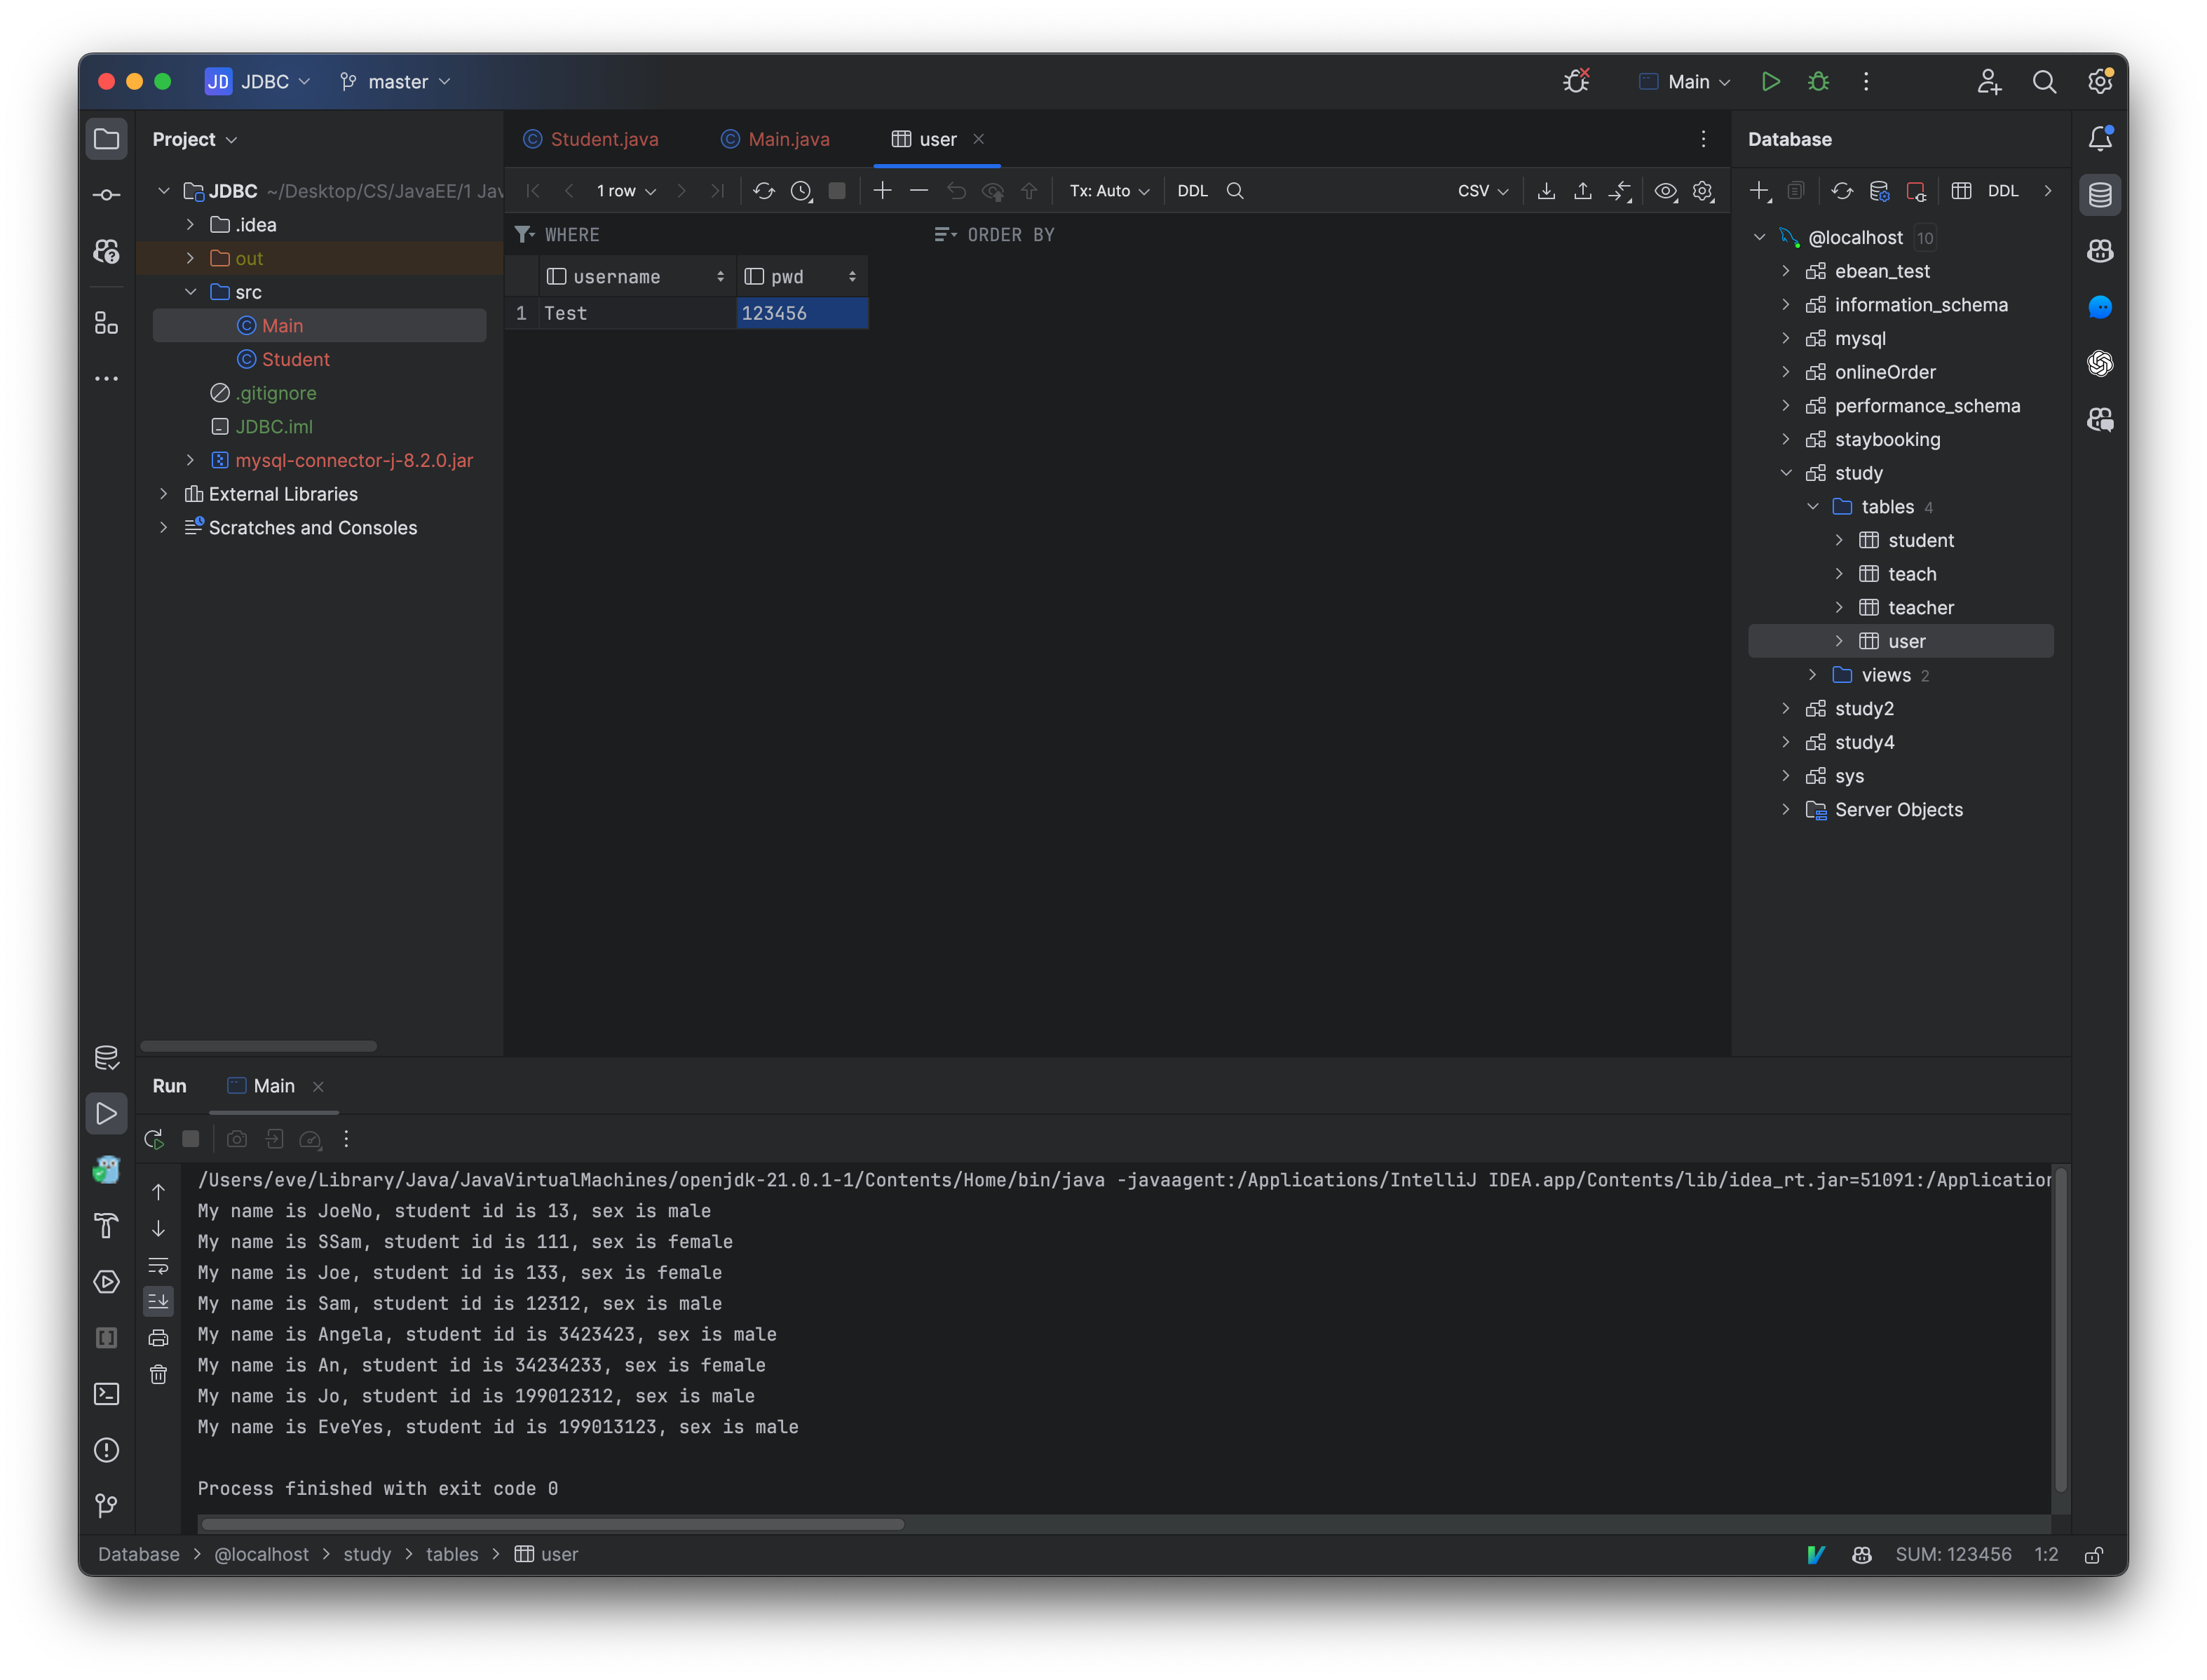Add a new row to the user table
The width and height of the screenshot is (2207, 1680).
[x=882, y=190]
